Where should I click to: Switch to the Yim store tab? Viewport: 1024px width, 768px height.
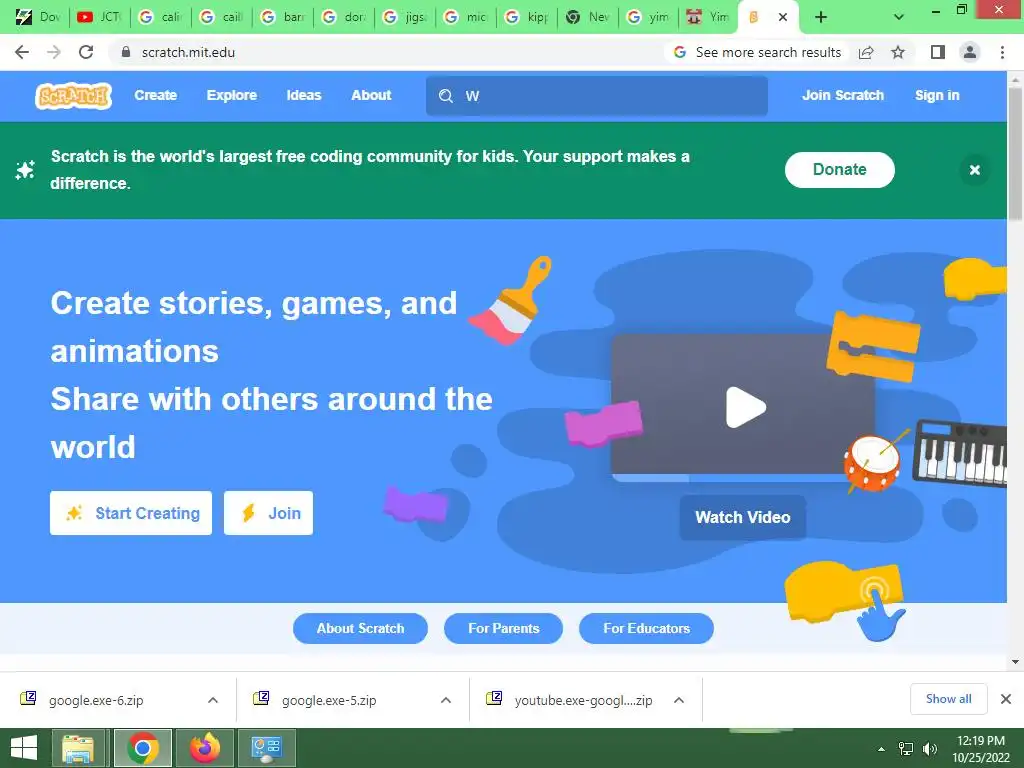click(709, 17)
